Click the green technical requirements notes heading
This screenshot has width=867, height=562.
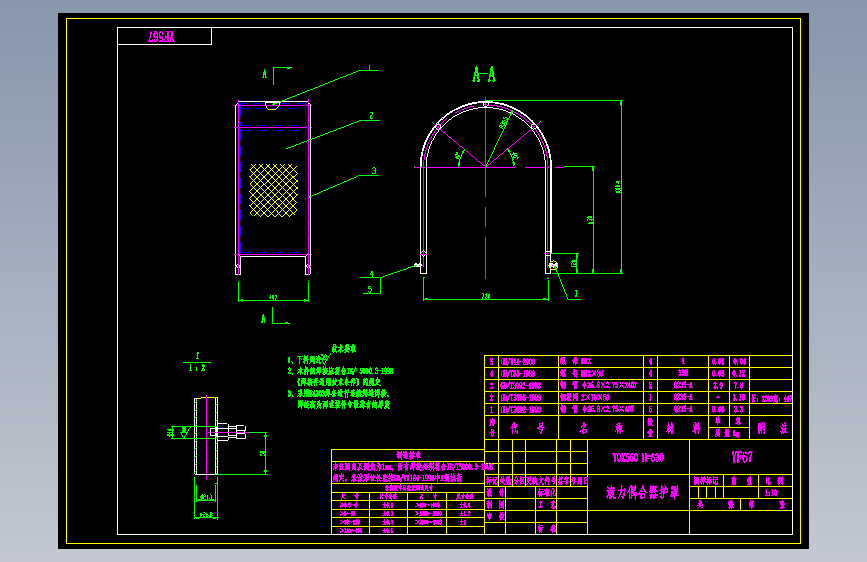343,348
